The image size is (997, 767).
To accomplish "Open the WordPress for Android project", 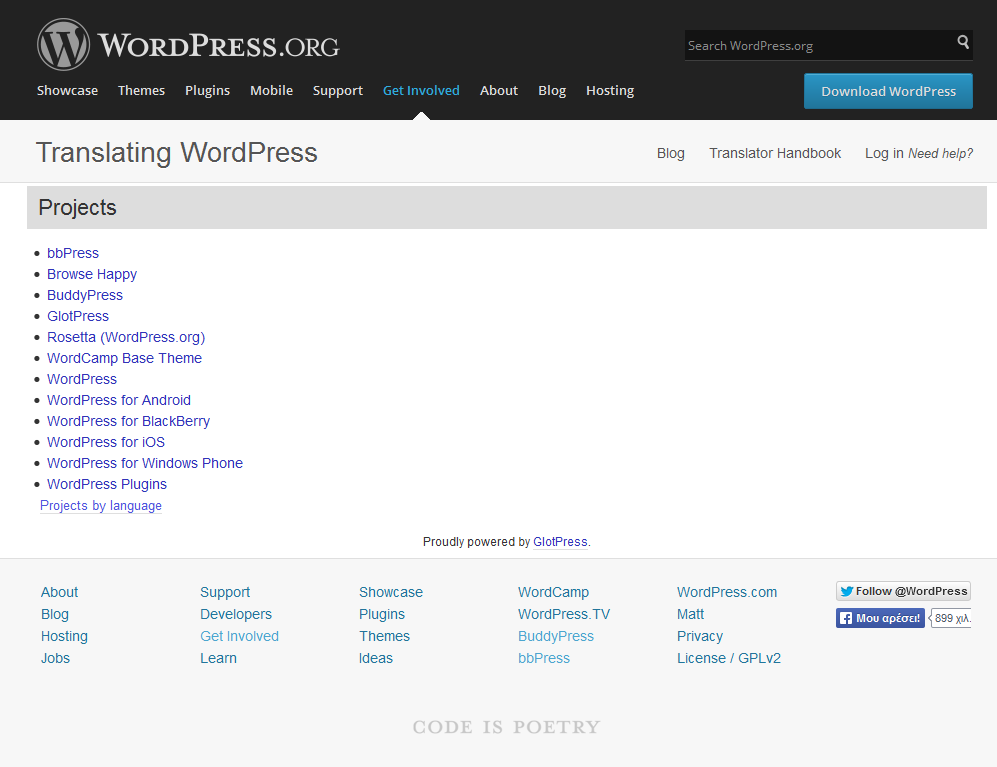I will point(119,400).
